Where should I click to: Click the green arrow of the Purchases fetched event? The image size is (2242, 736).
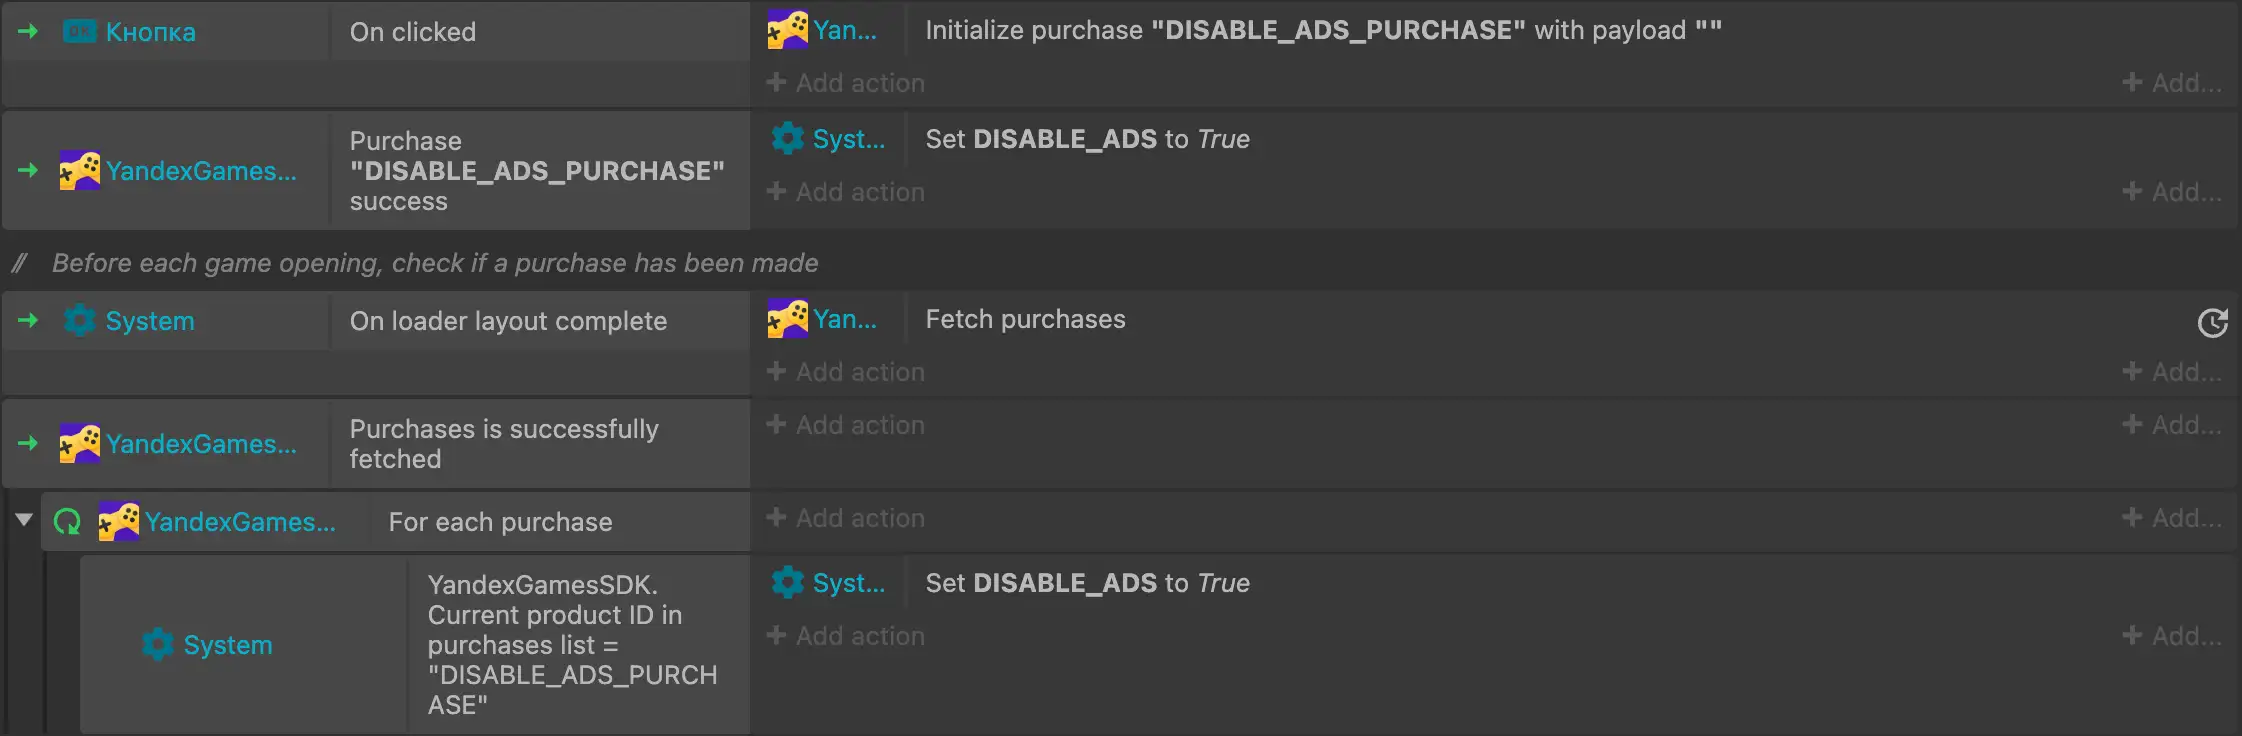pyautogui.click(x=28, y=443)
